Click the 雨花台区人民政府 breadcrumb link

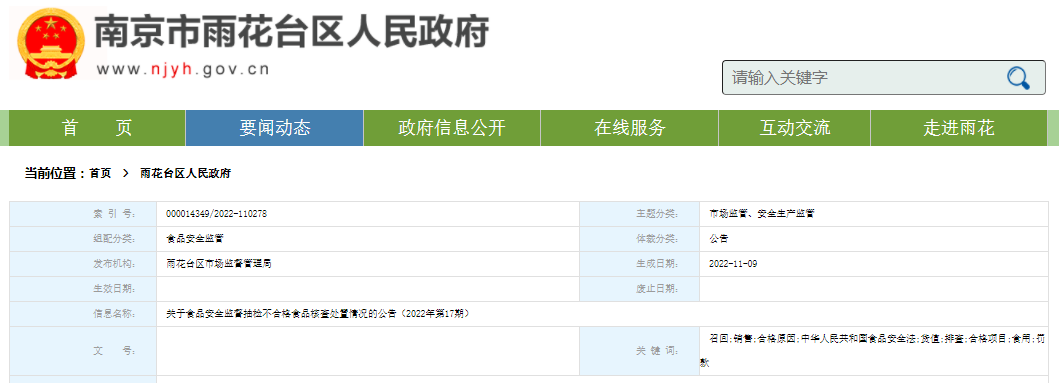(186, 174)
